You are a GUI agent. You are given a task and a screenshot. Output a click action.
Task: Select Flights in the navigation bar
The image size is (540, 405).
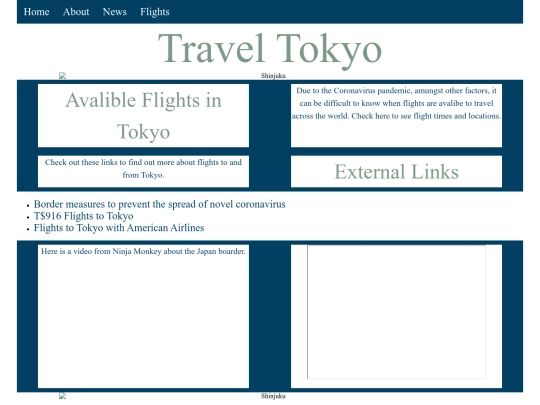pyautogui.click(x=155, y=12)
